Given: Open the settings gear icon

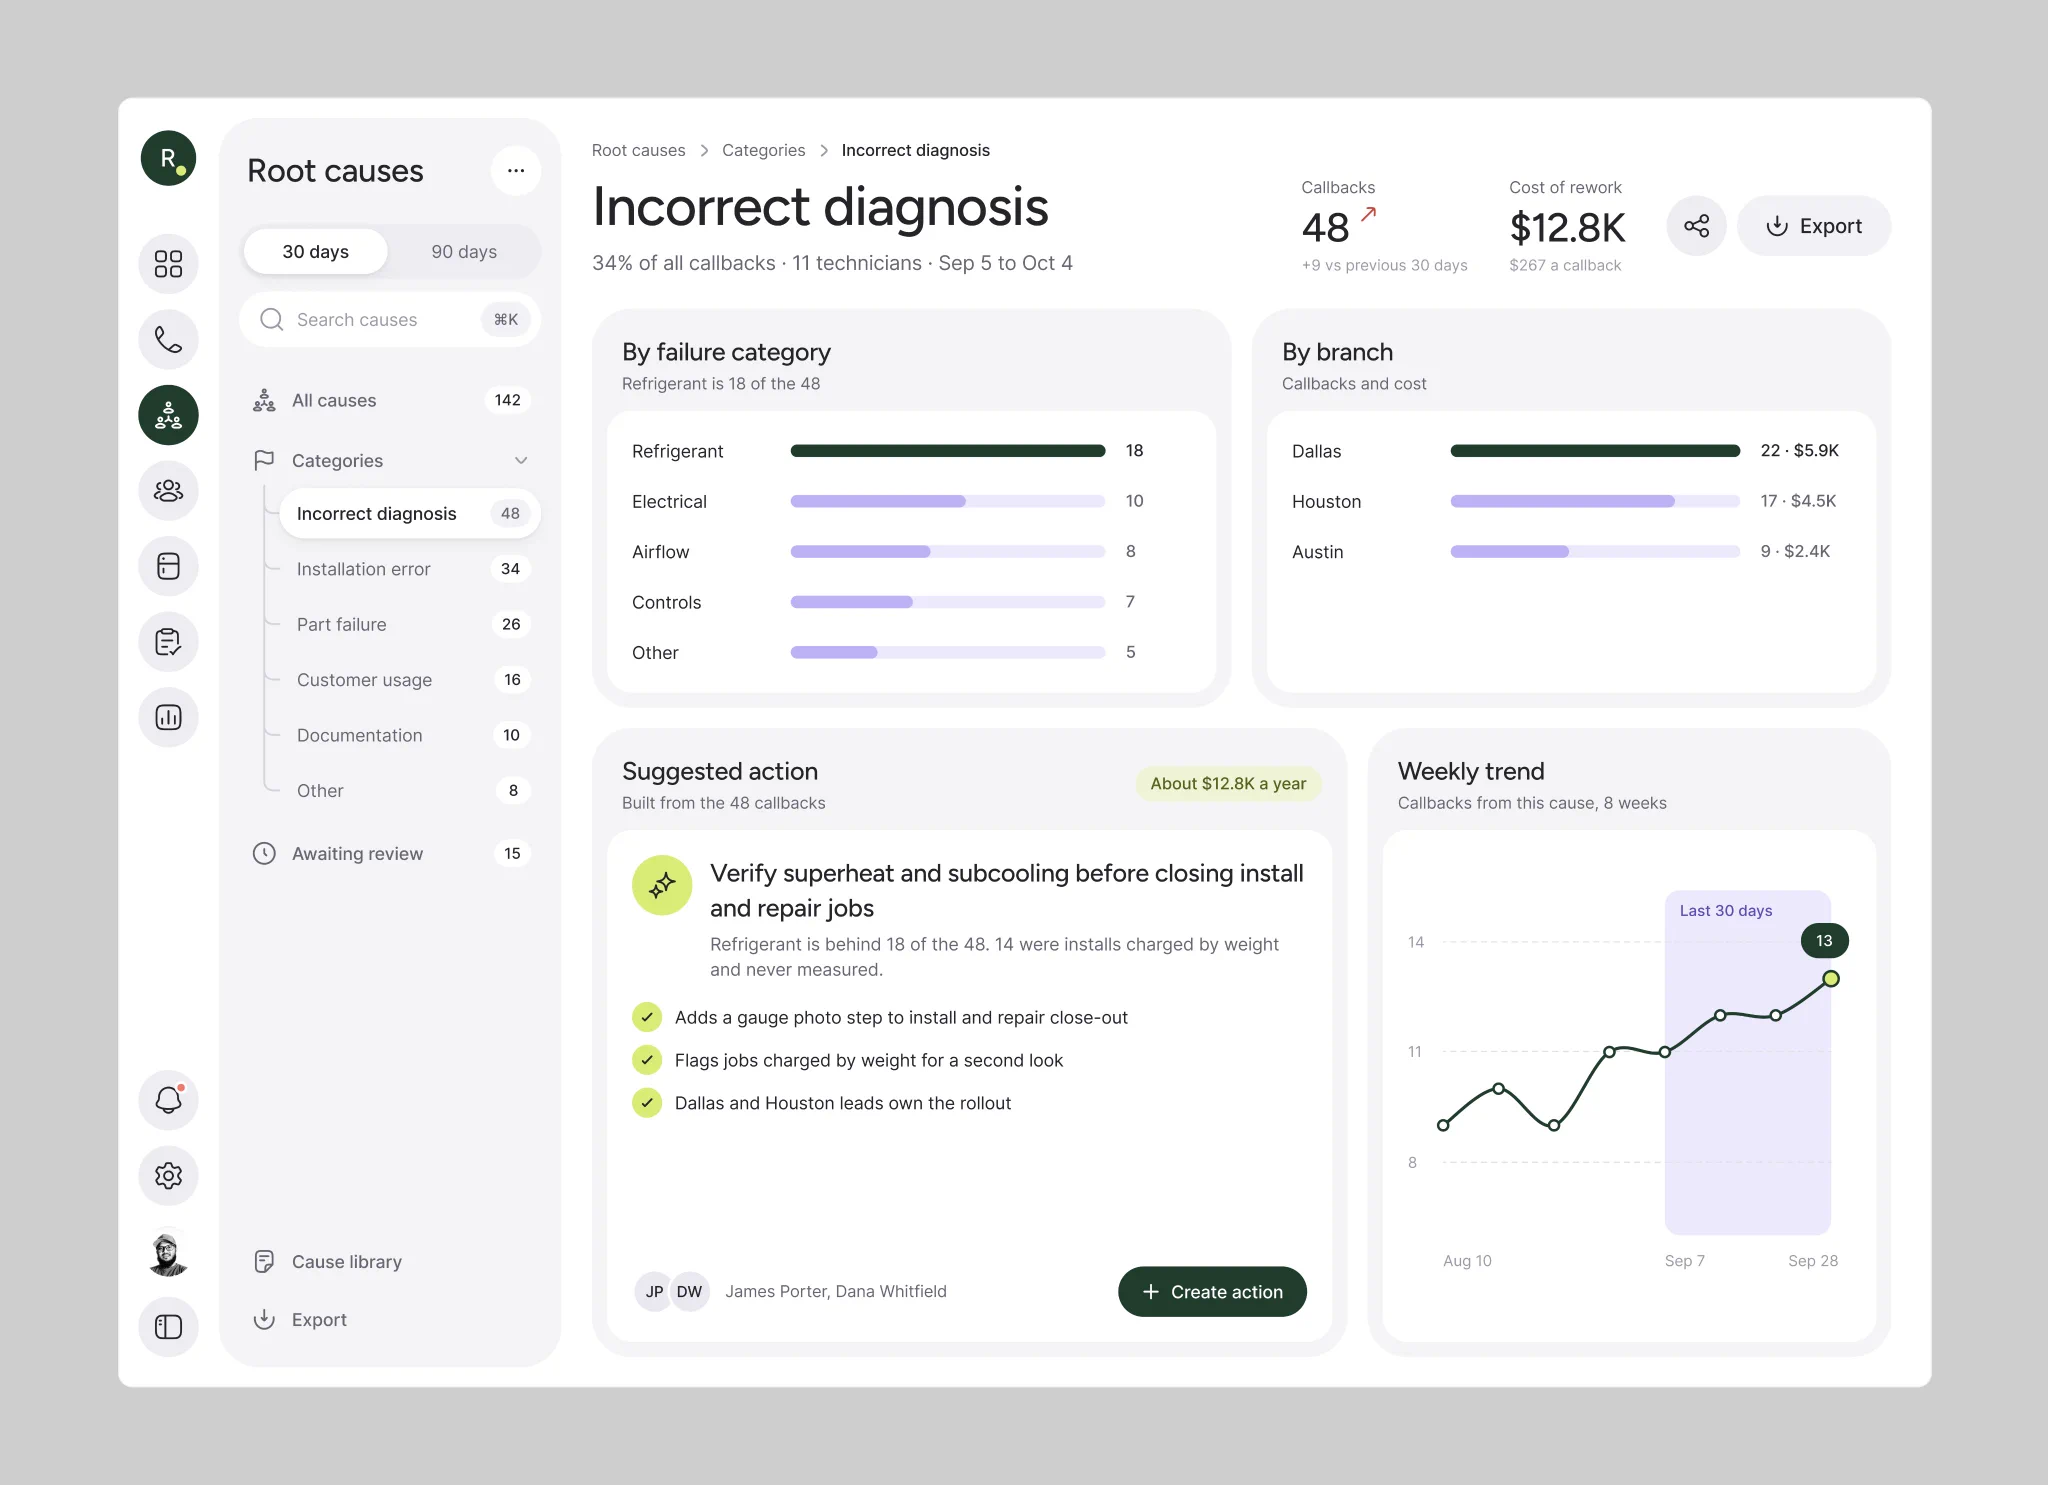Looking at the screenshot, I should click(168, 1176).
